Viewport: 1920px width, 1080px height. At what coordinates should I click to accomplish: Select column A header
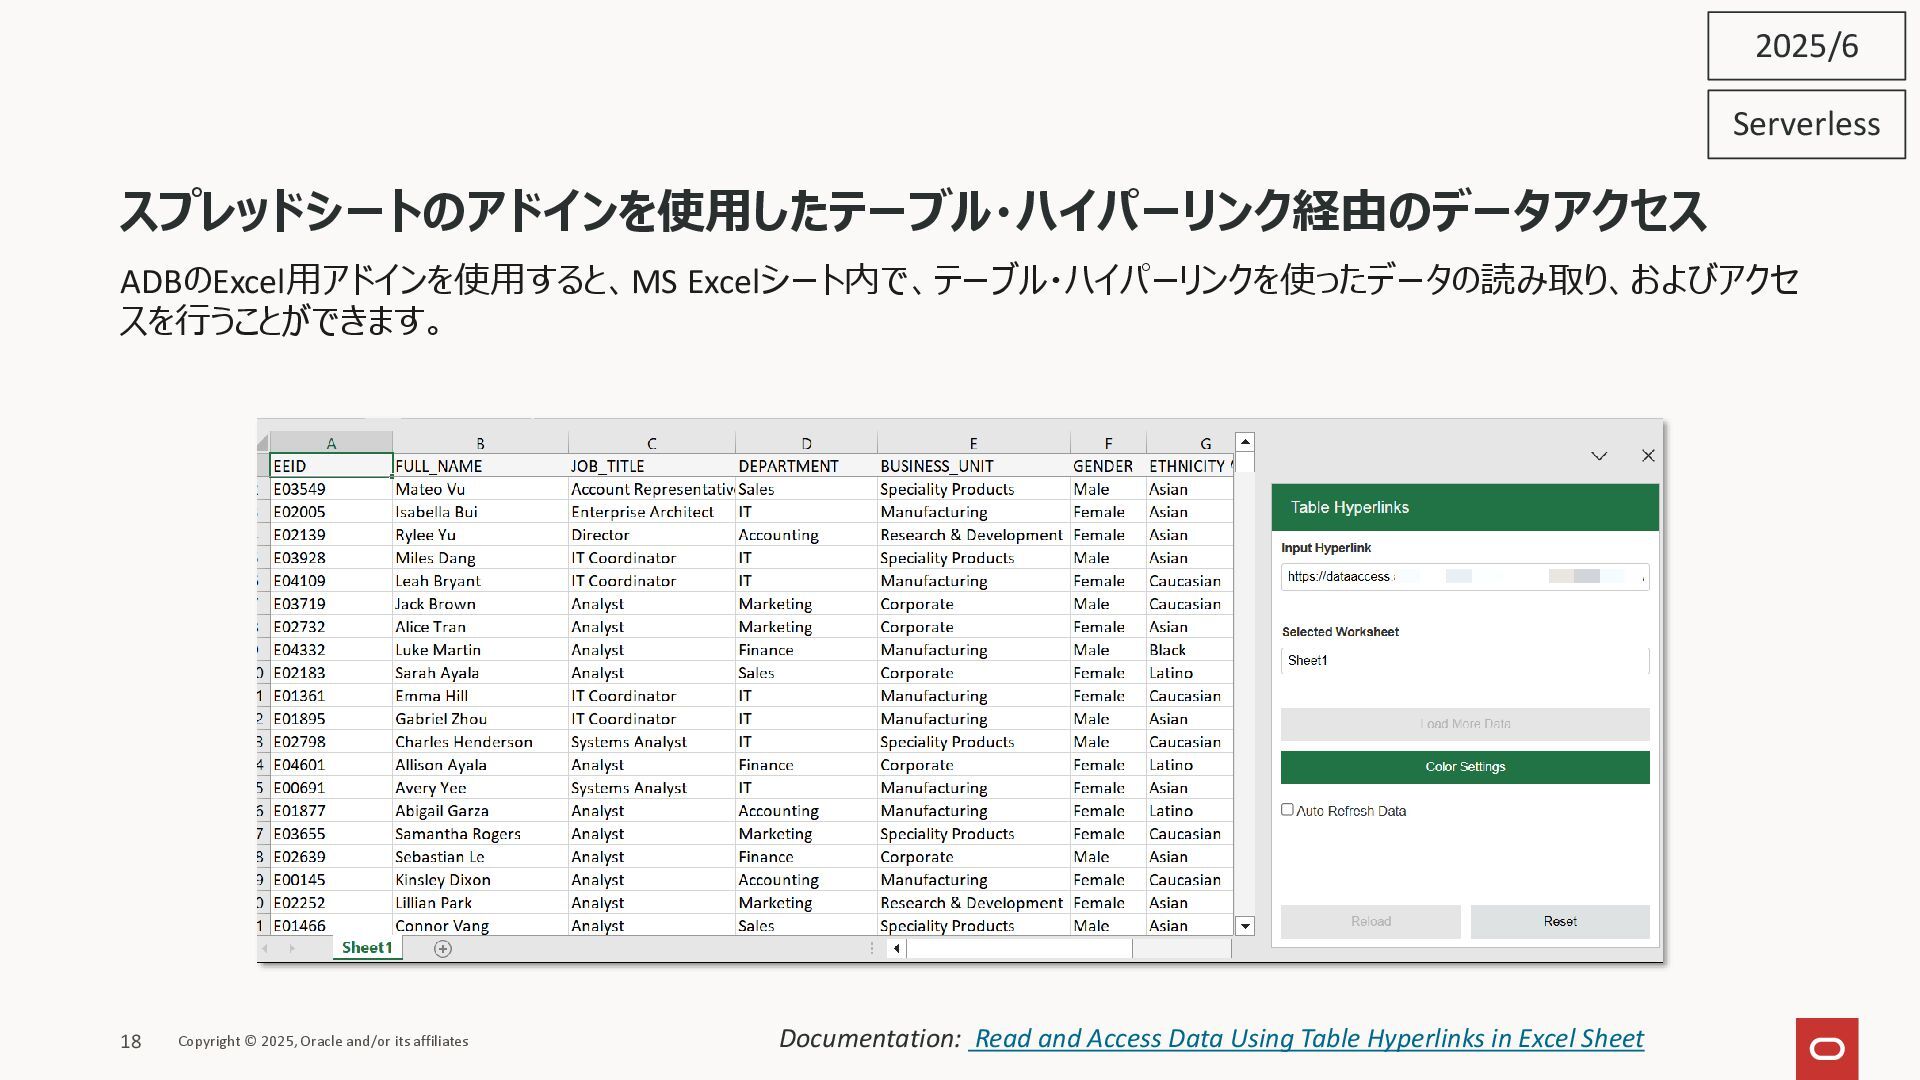click(x=331, y=443)
